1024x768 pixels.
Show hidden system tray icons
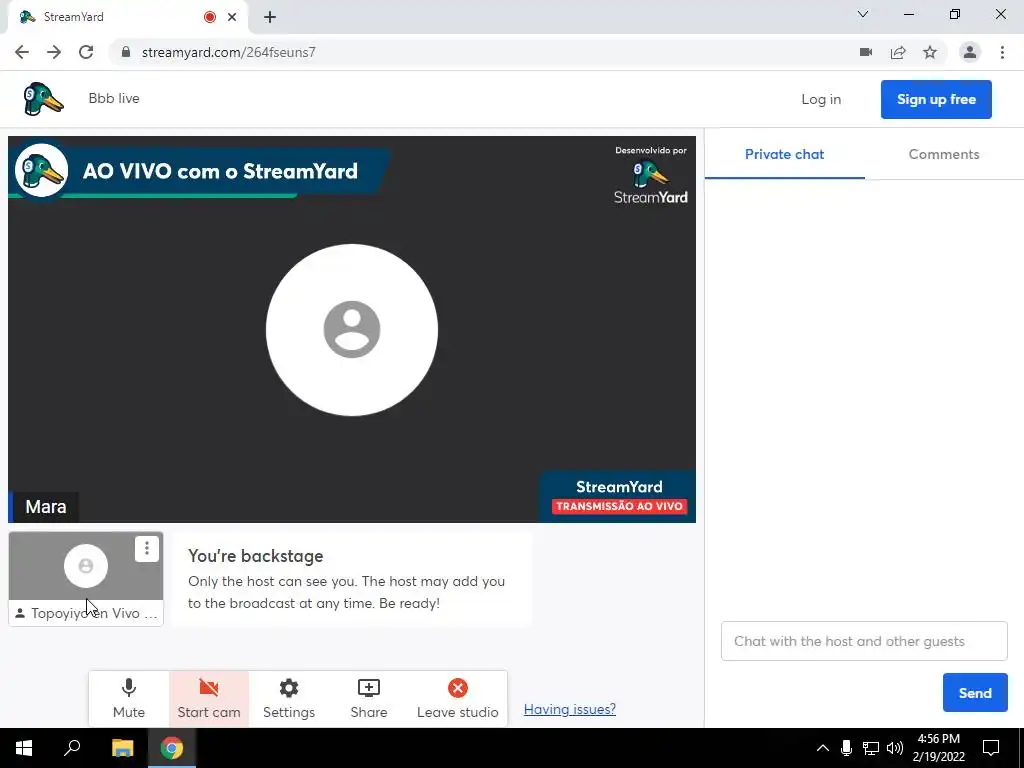click(x=823, y=748)
